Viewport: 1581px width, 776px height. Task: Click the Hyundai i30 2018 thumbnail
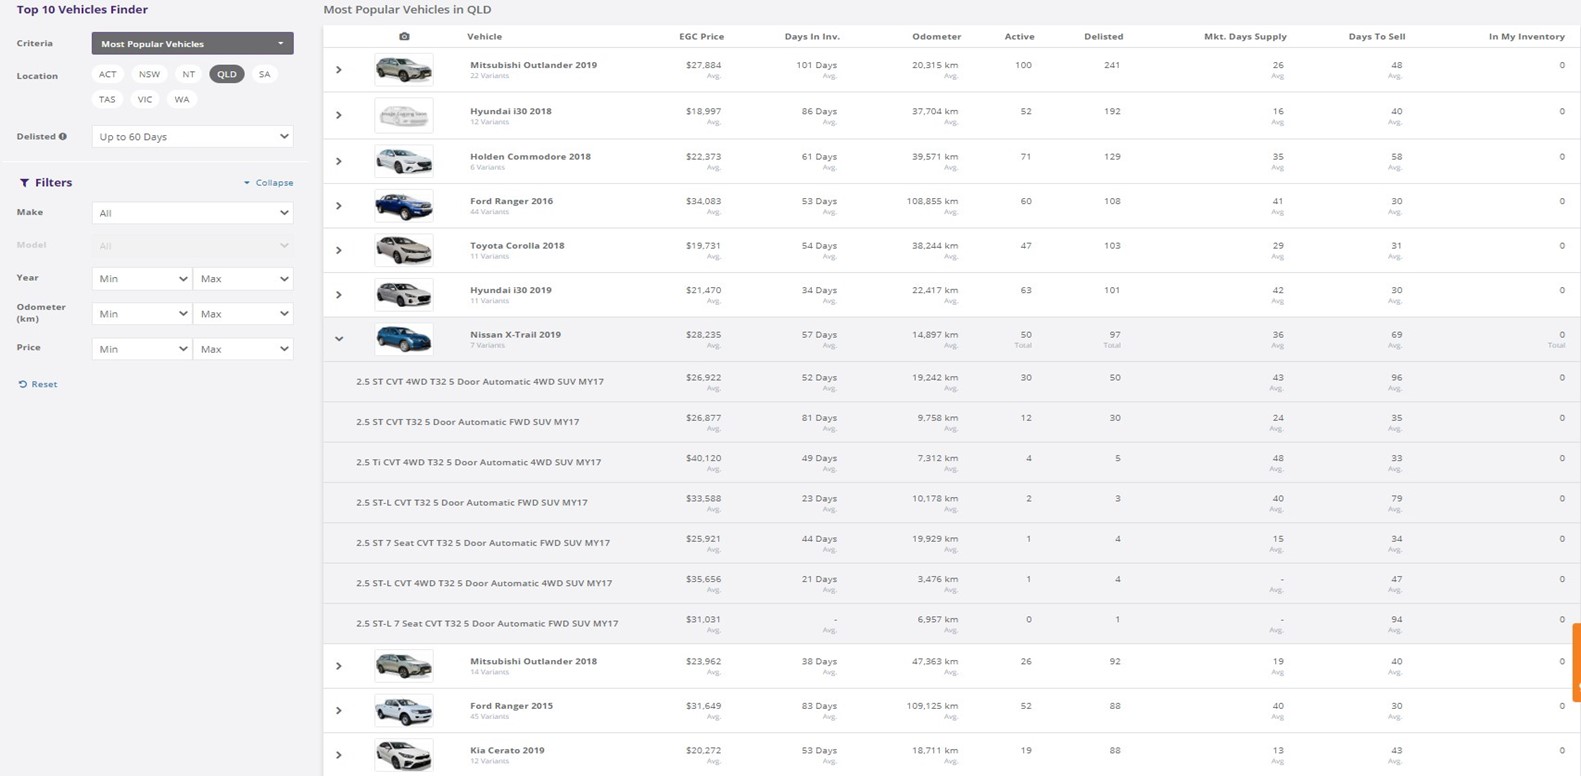pyautogui.click(x=404, y=116)
